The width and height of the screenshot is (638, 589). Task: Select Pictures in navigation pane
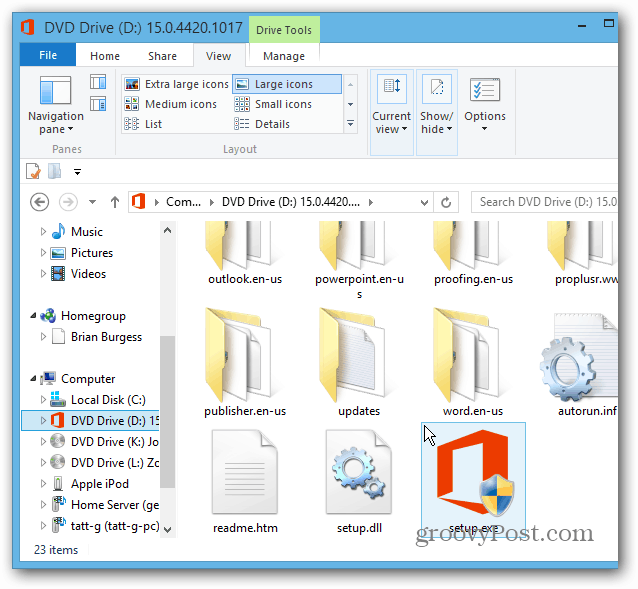(x=82, y=253)
